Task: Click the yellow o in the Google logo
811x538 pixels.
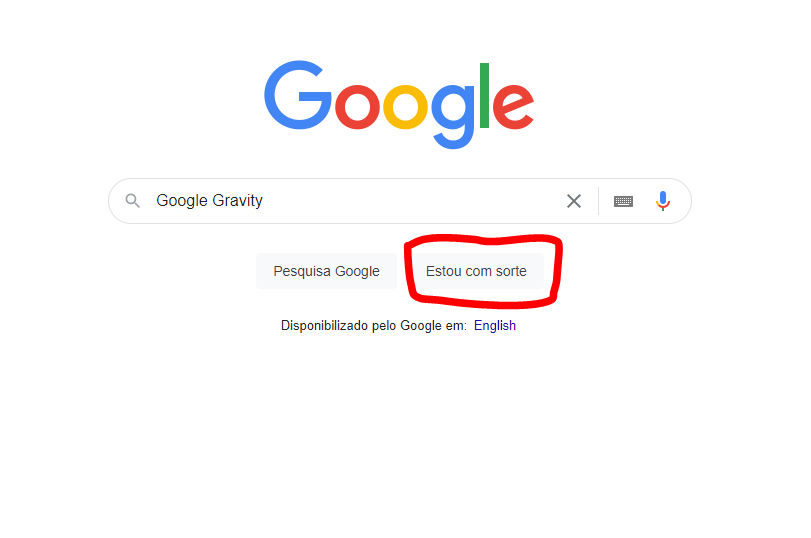Action: pos(405,107)
